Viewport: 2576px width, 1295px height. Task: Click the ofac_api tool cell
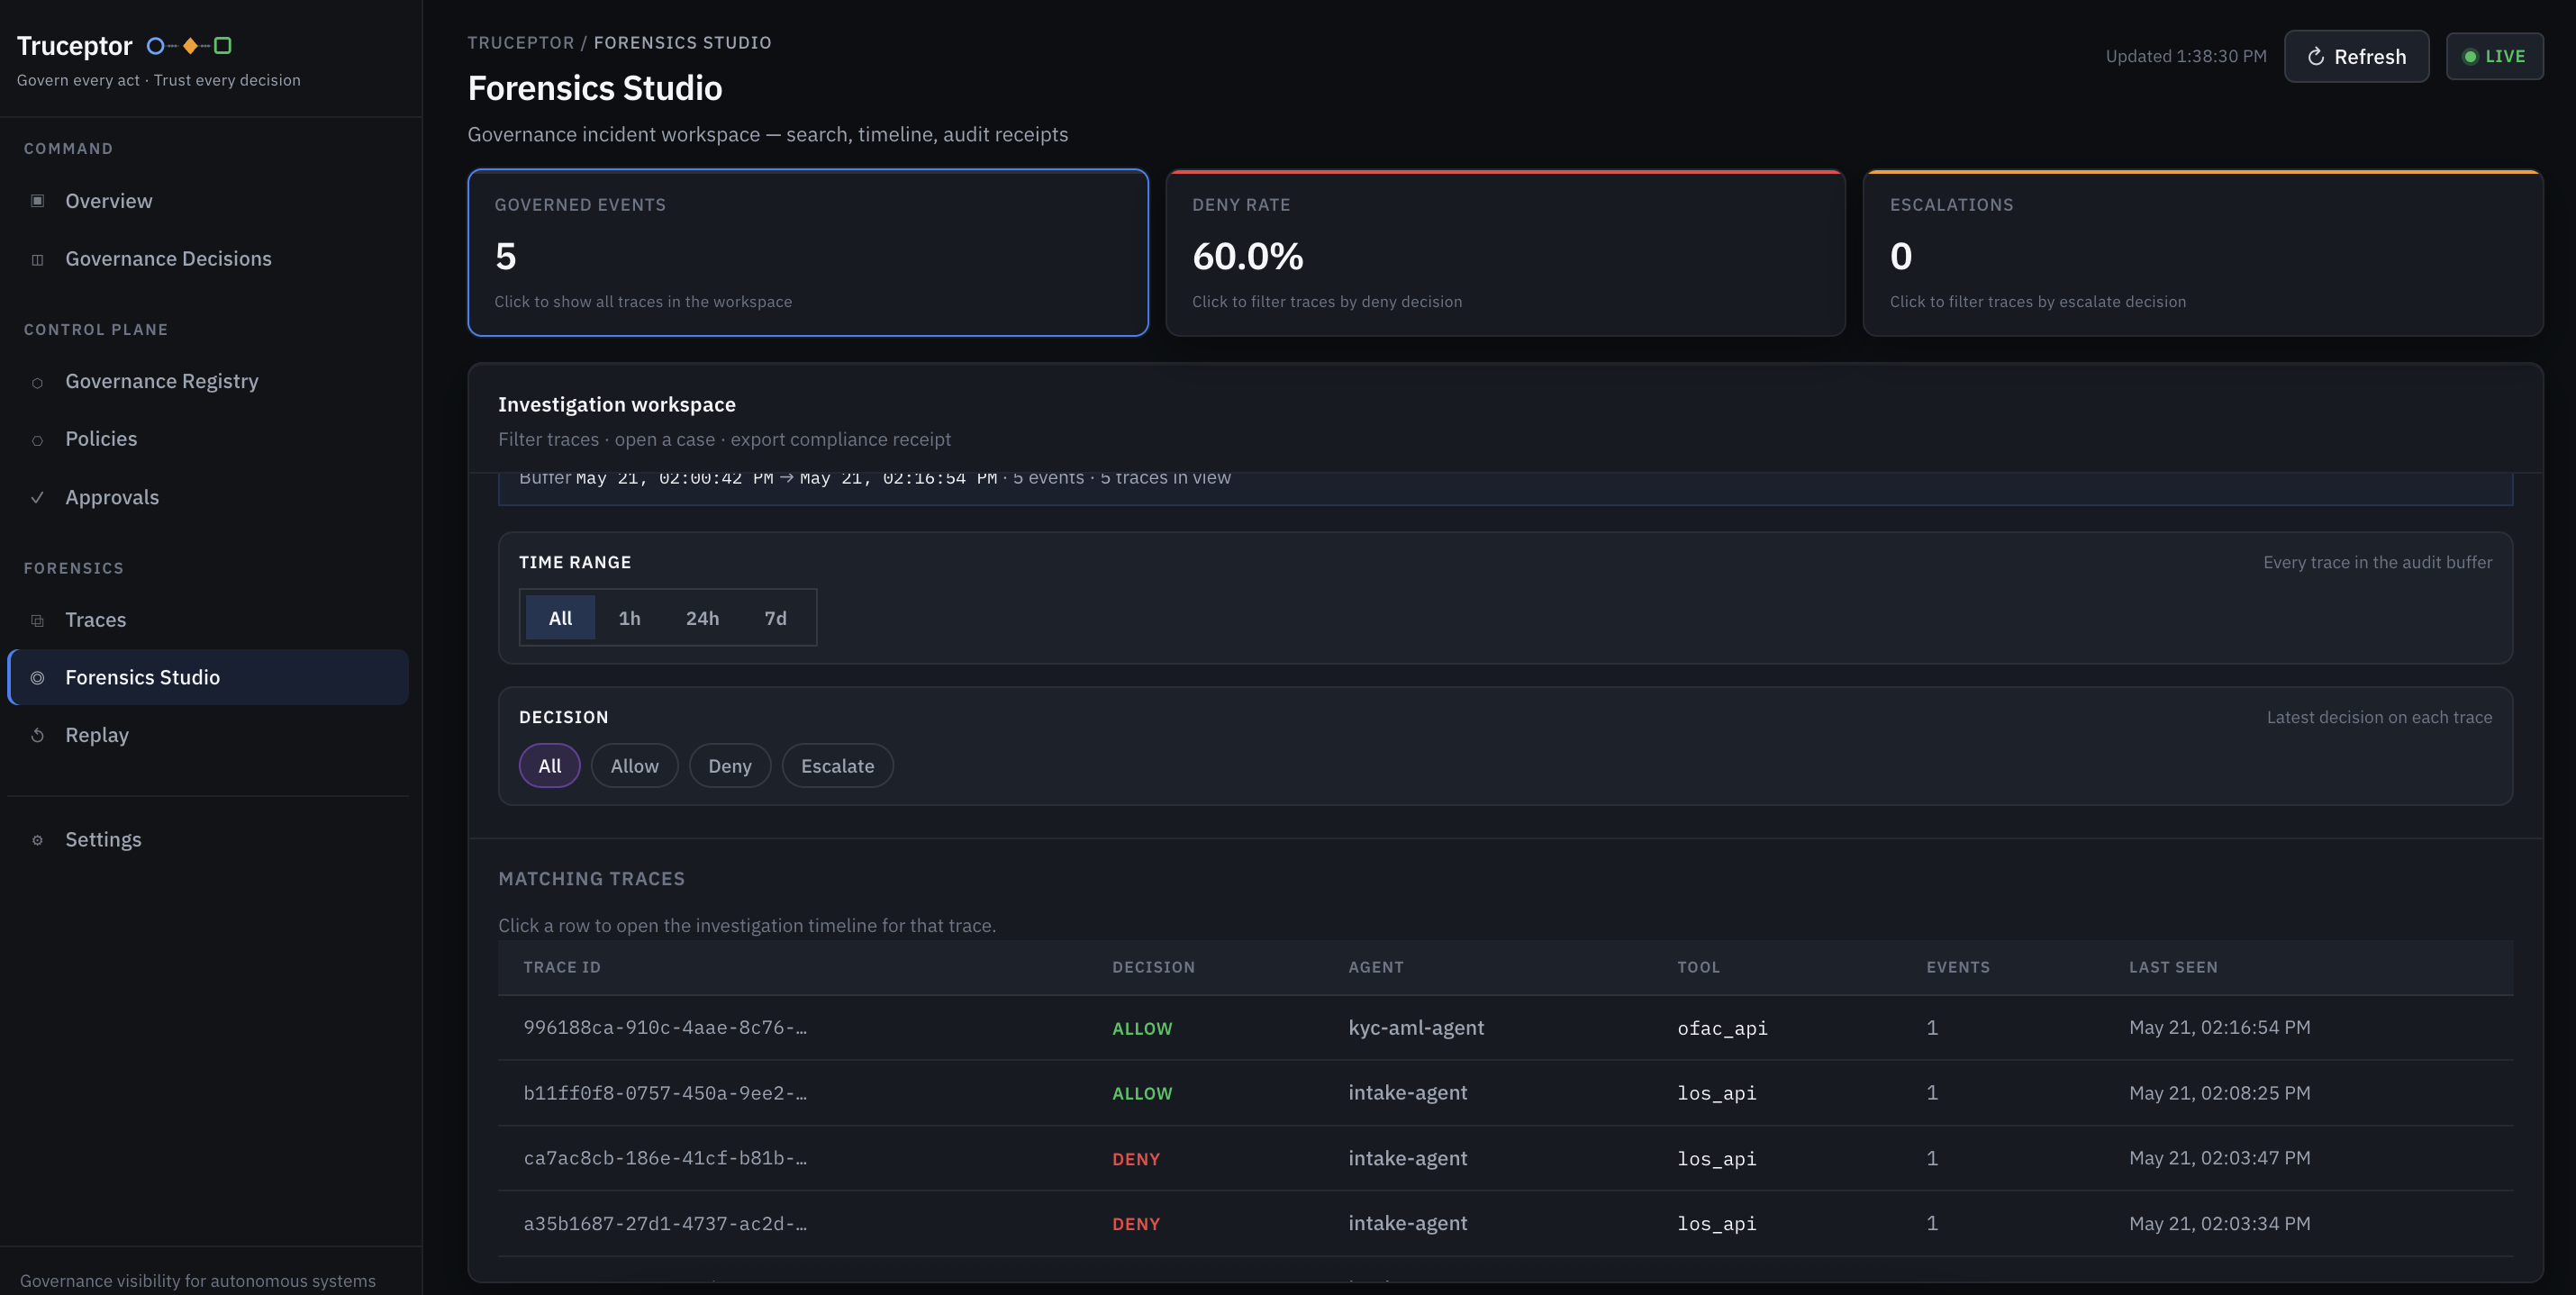click(1722, 1028)
